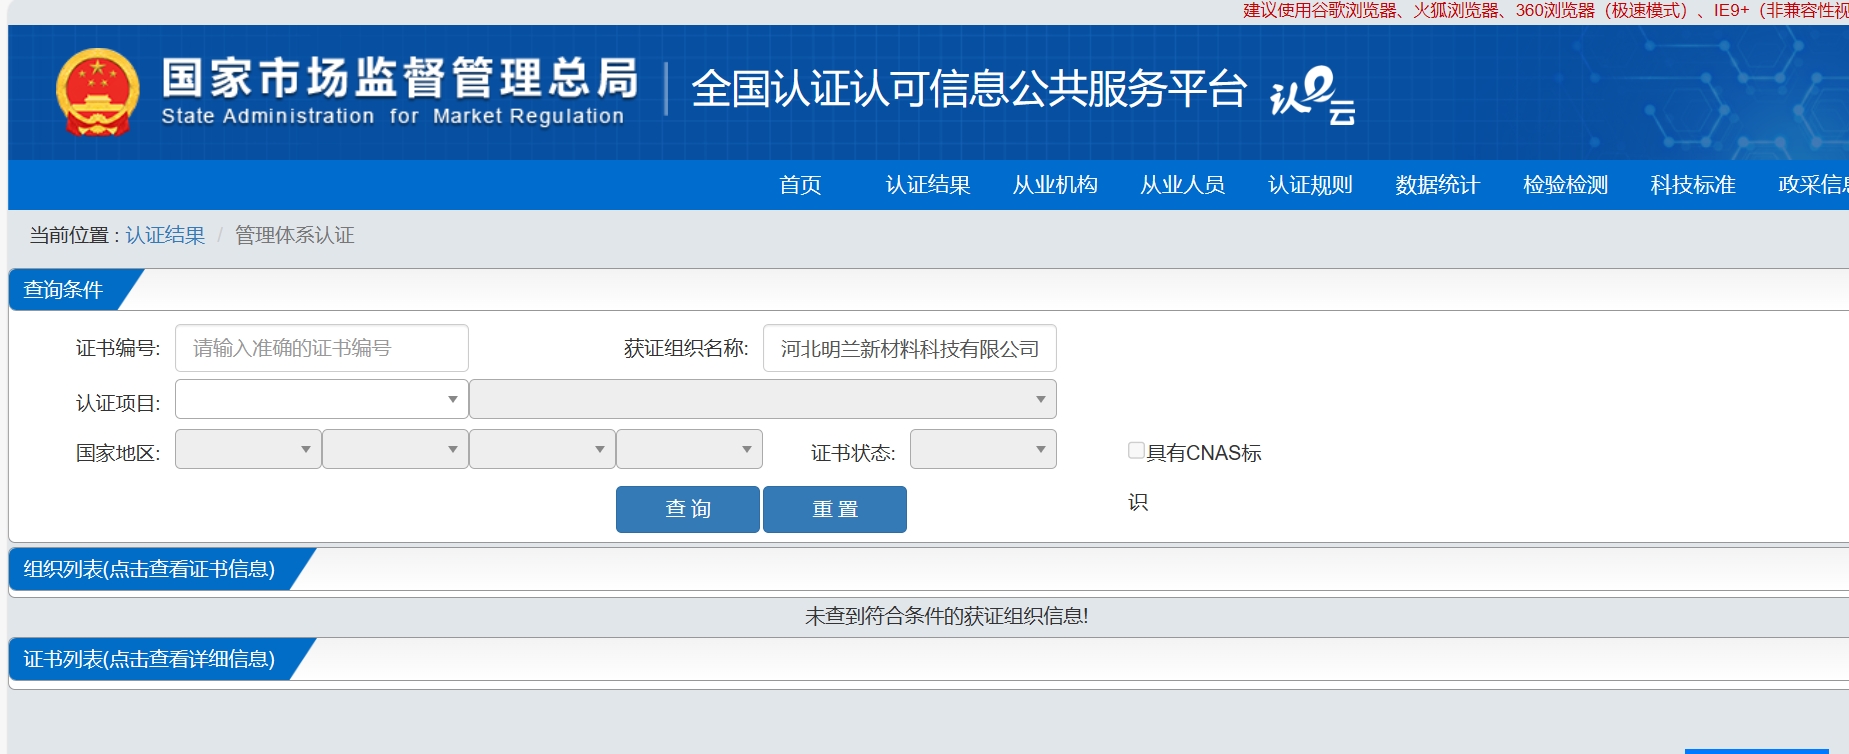Go to 从业机构 in the navigation bar

click(1055, 185)
